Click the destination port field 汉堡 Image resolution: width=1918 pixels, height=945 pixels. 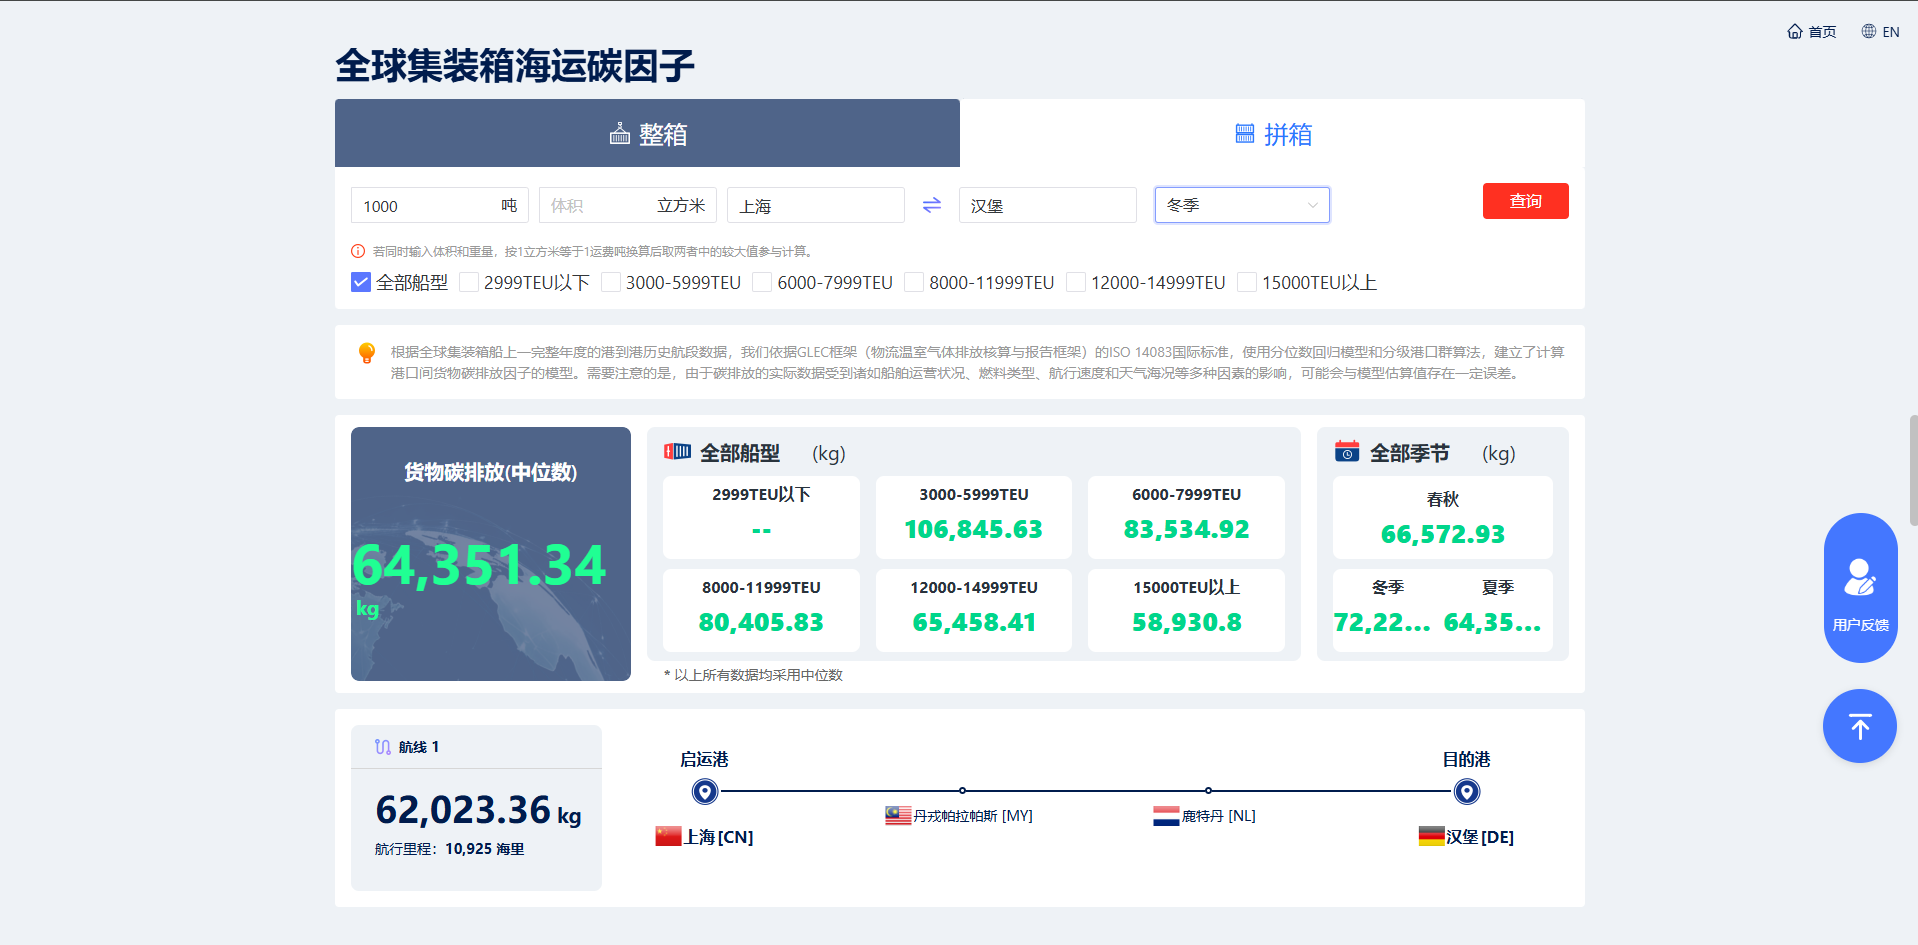point(1048,205)
